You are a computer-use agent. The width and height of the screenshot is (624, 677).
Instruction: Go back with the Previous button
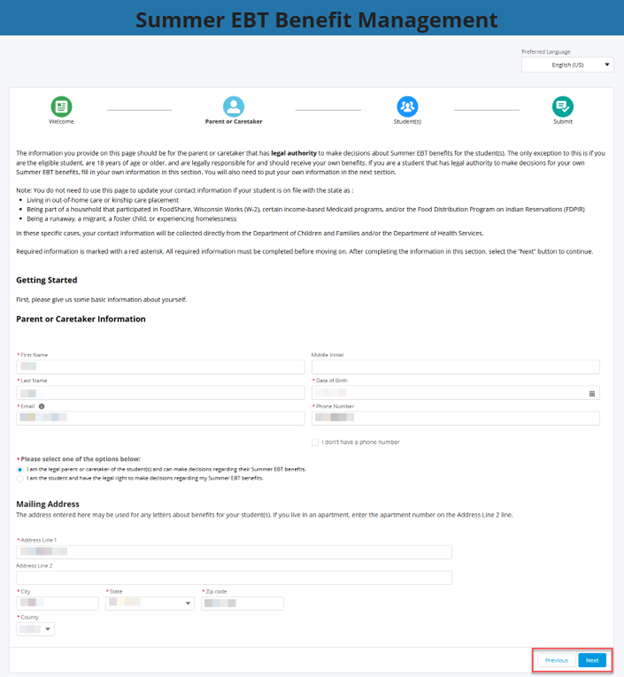tap(556, 660)
